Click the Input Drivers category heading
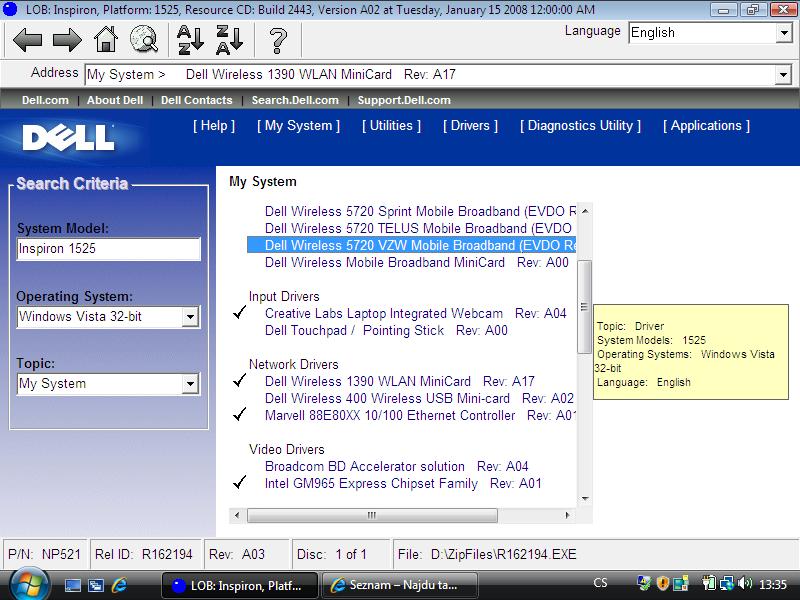The image size is (800, 600). tap(284, 296)
